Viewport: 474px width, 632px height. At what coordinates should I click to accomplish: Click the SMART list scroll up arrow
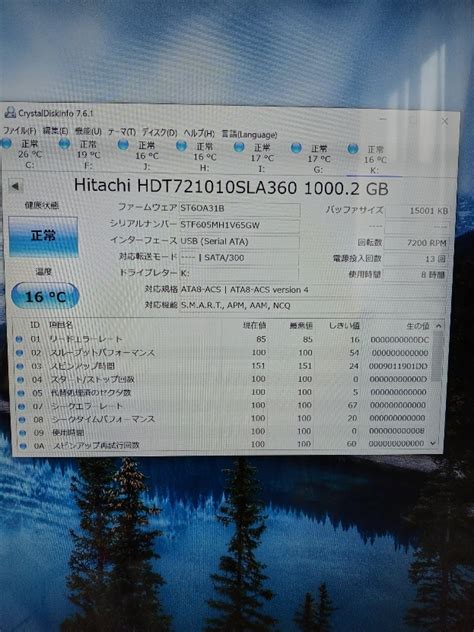[439, 326]
